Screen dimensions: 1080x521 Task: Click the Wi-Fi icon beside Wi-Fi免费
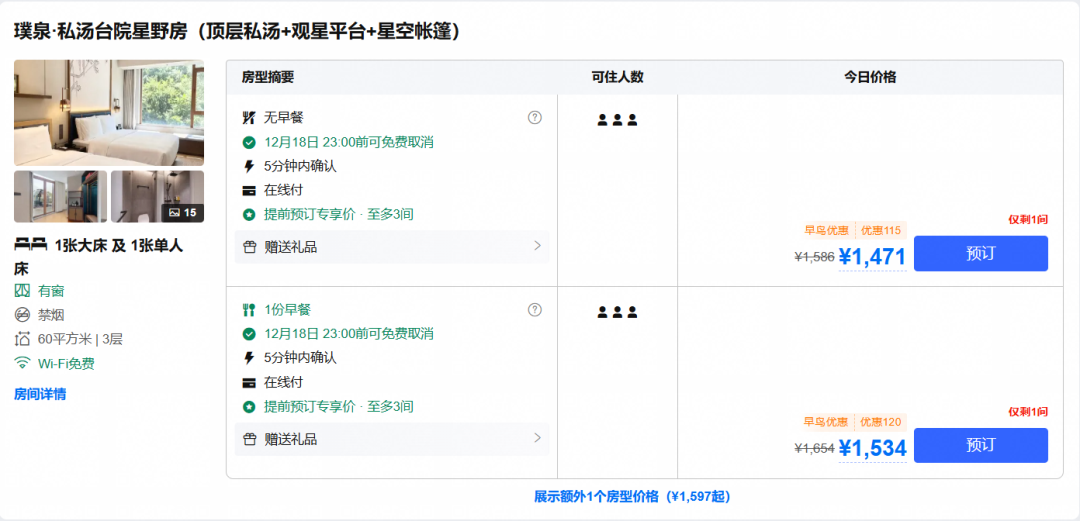point(23,362)
